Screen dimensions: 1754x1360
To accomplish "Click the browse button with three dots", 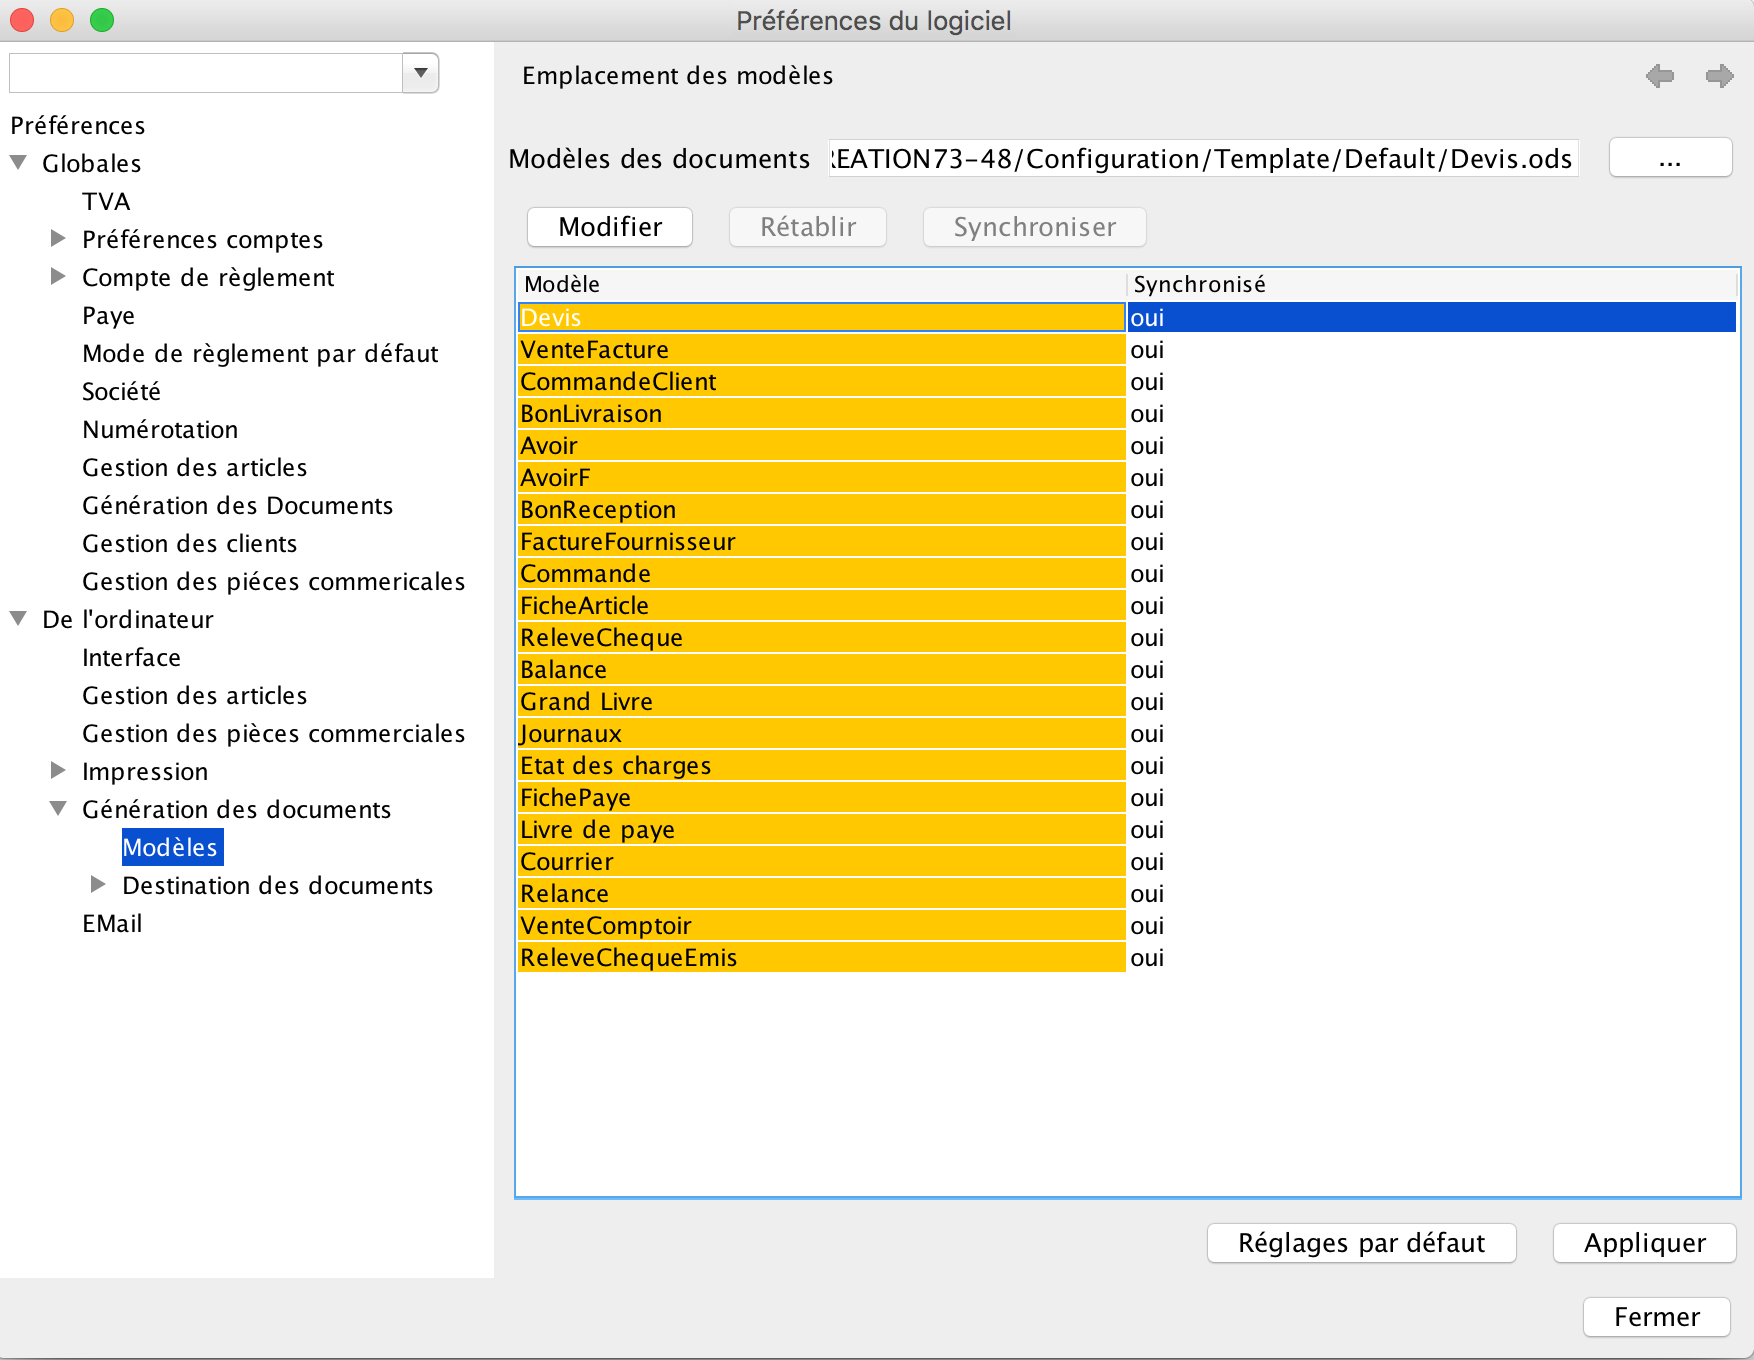I will pos(1669,158).
